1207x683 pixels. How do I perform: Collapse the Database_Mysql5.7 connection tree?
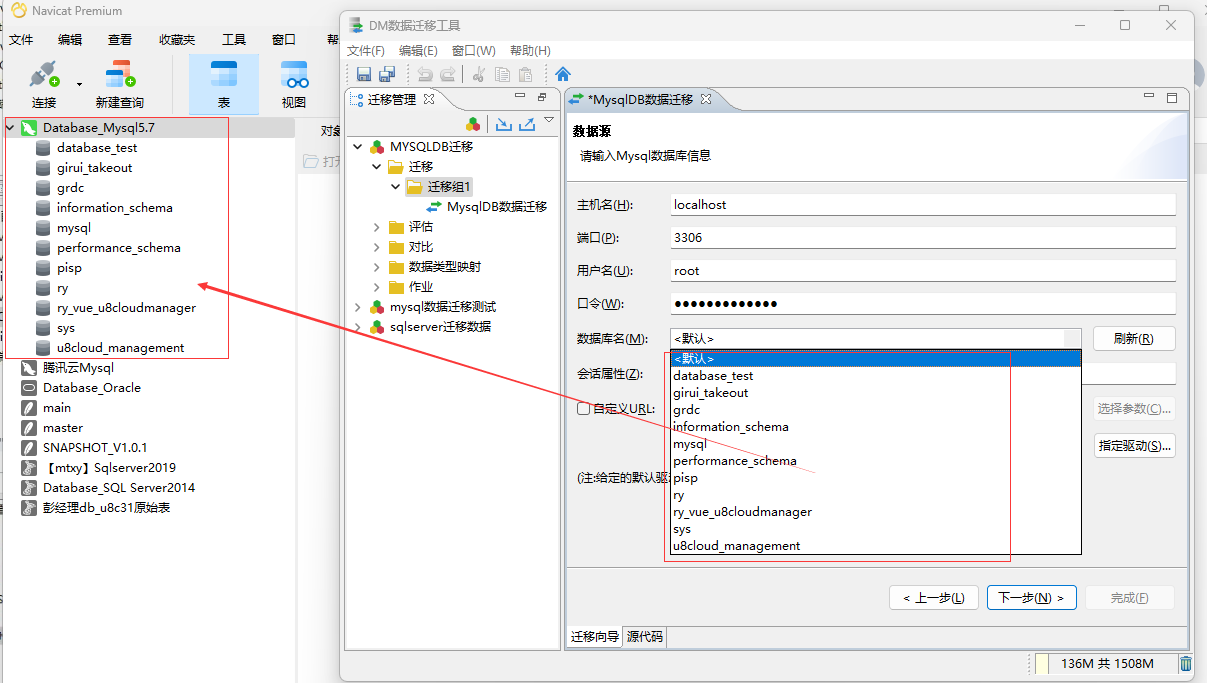pos(10,128)
